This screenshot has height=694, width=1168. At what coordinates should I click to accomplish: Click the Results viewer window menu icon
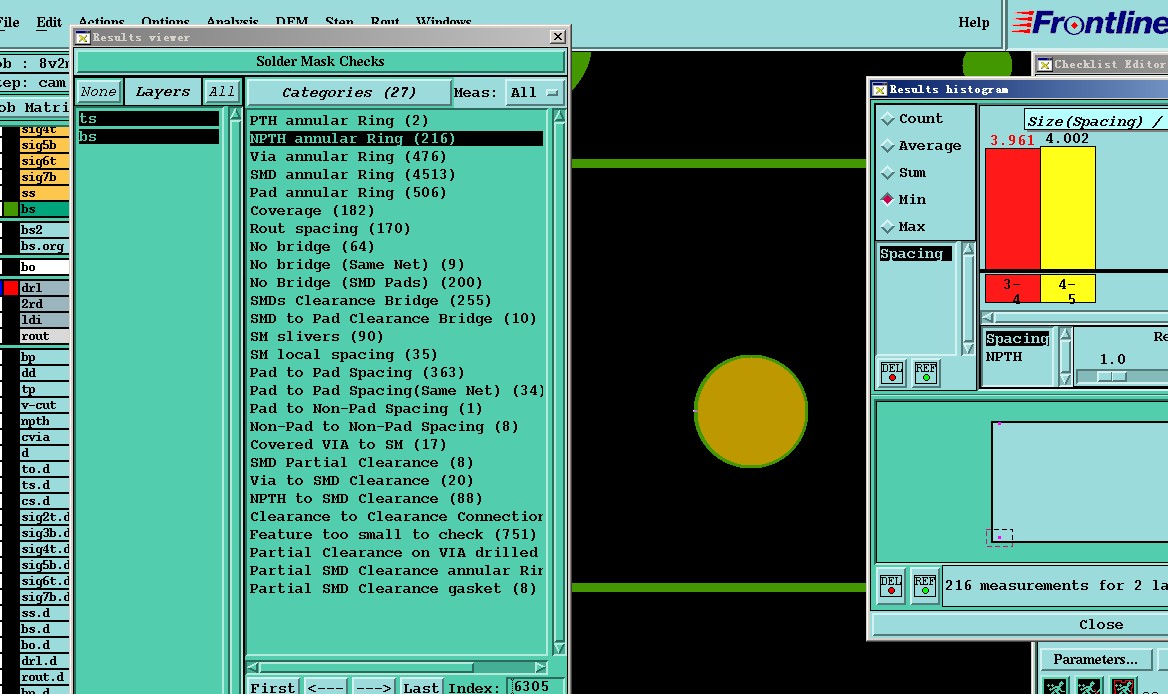coord(83,37)
